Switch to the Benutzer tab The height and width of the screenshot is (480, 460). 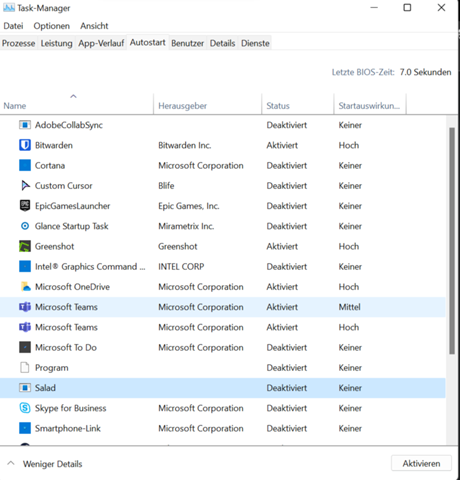[x=187, y=43]
